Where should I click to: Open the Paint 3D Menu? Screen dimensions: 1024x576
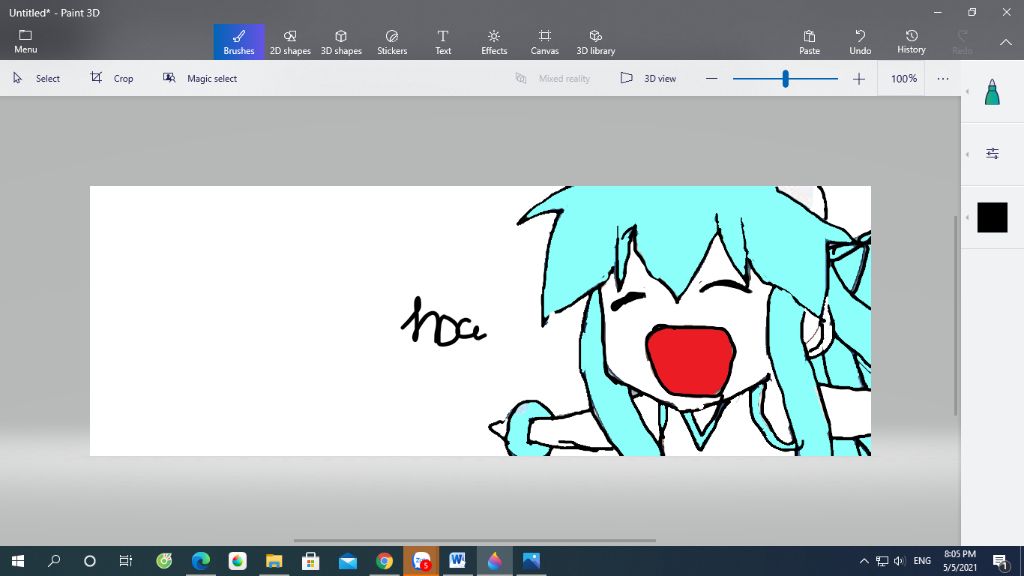pyautogui.click(x=24, y=40)
